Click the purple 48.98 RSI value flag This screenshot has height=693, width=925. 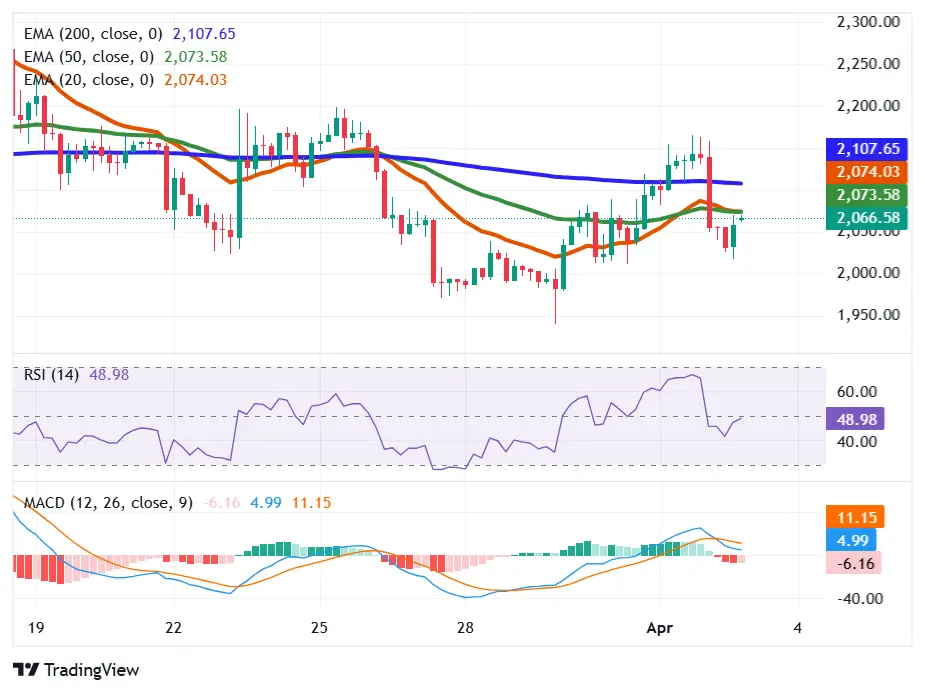point(856,418)
